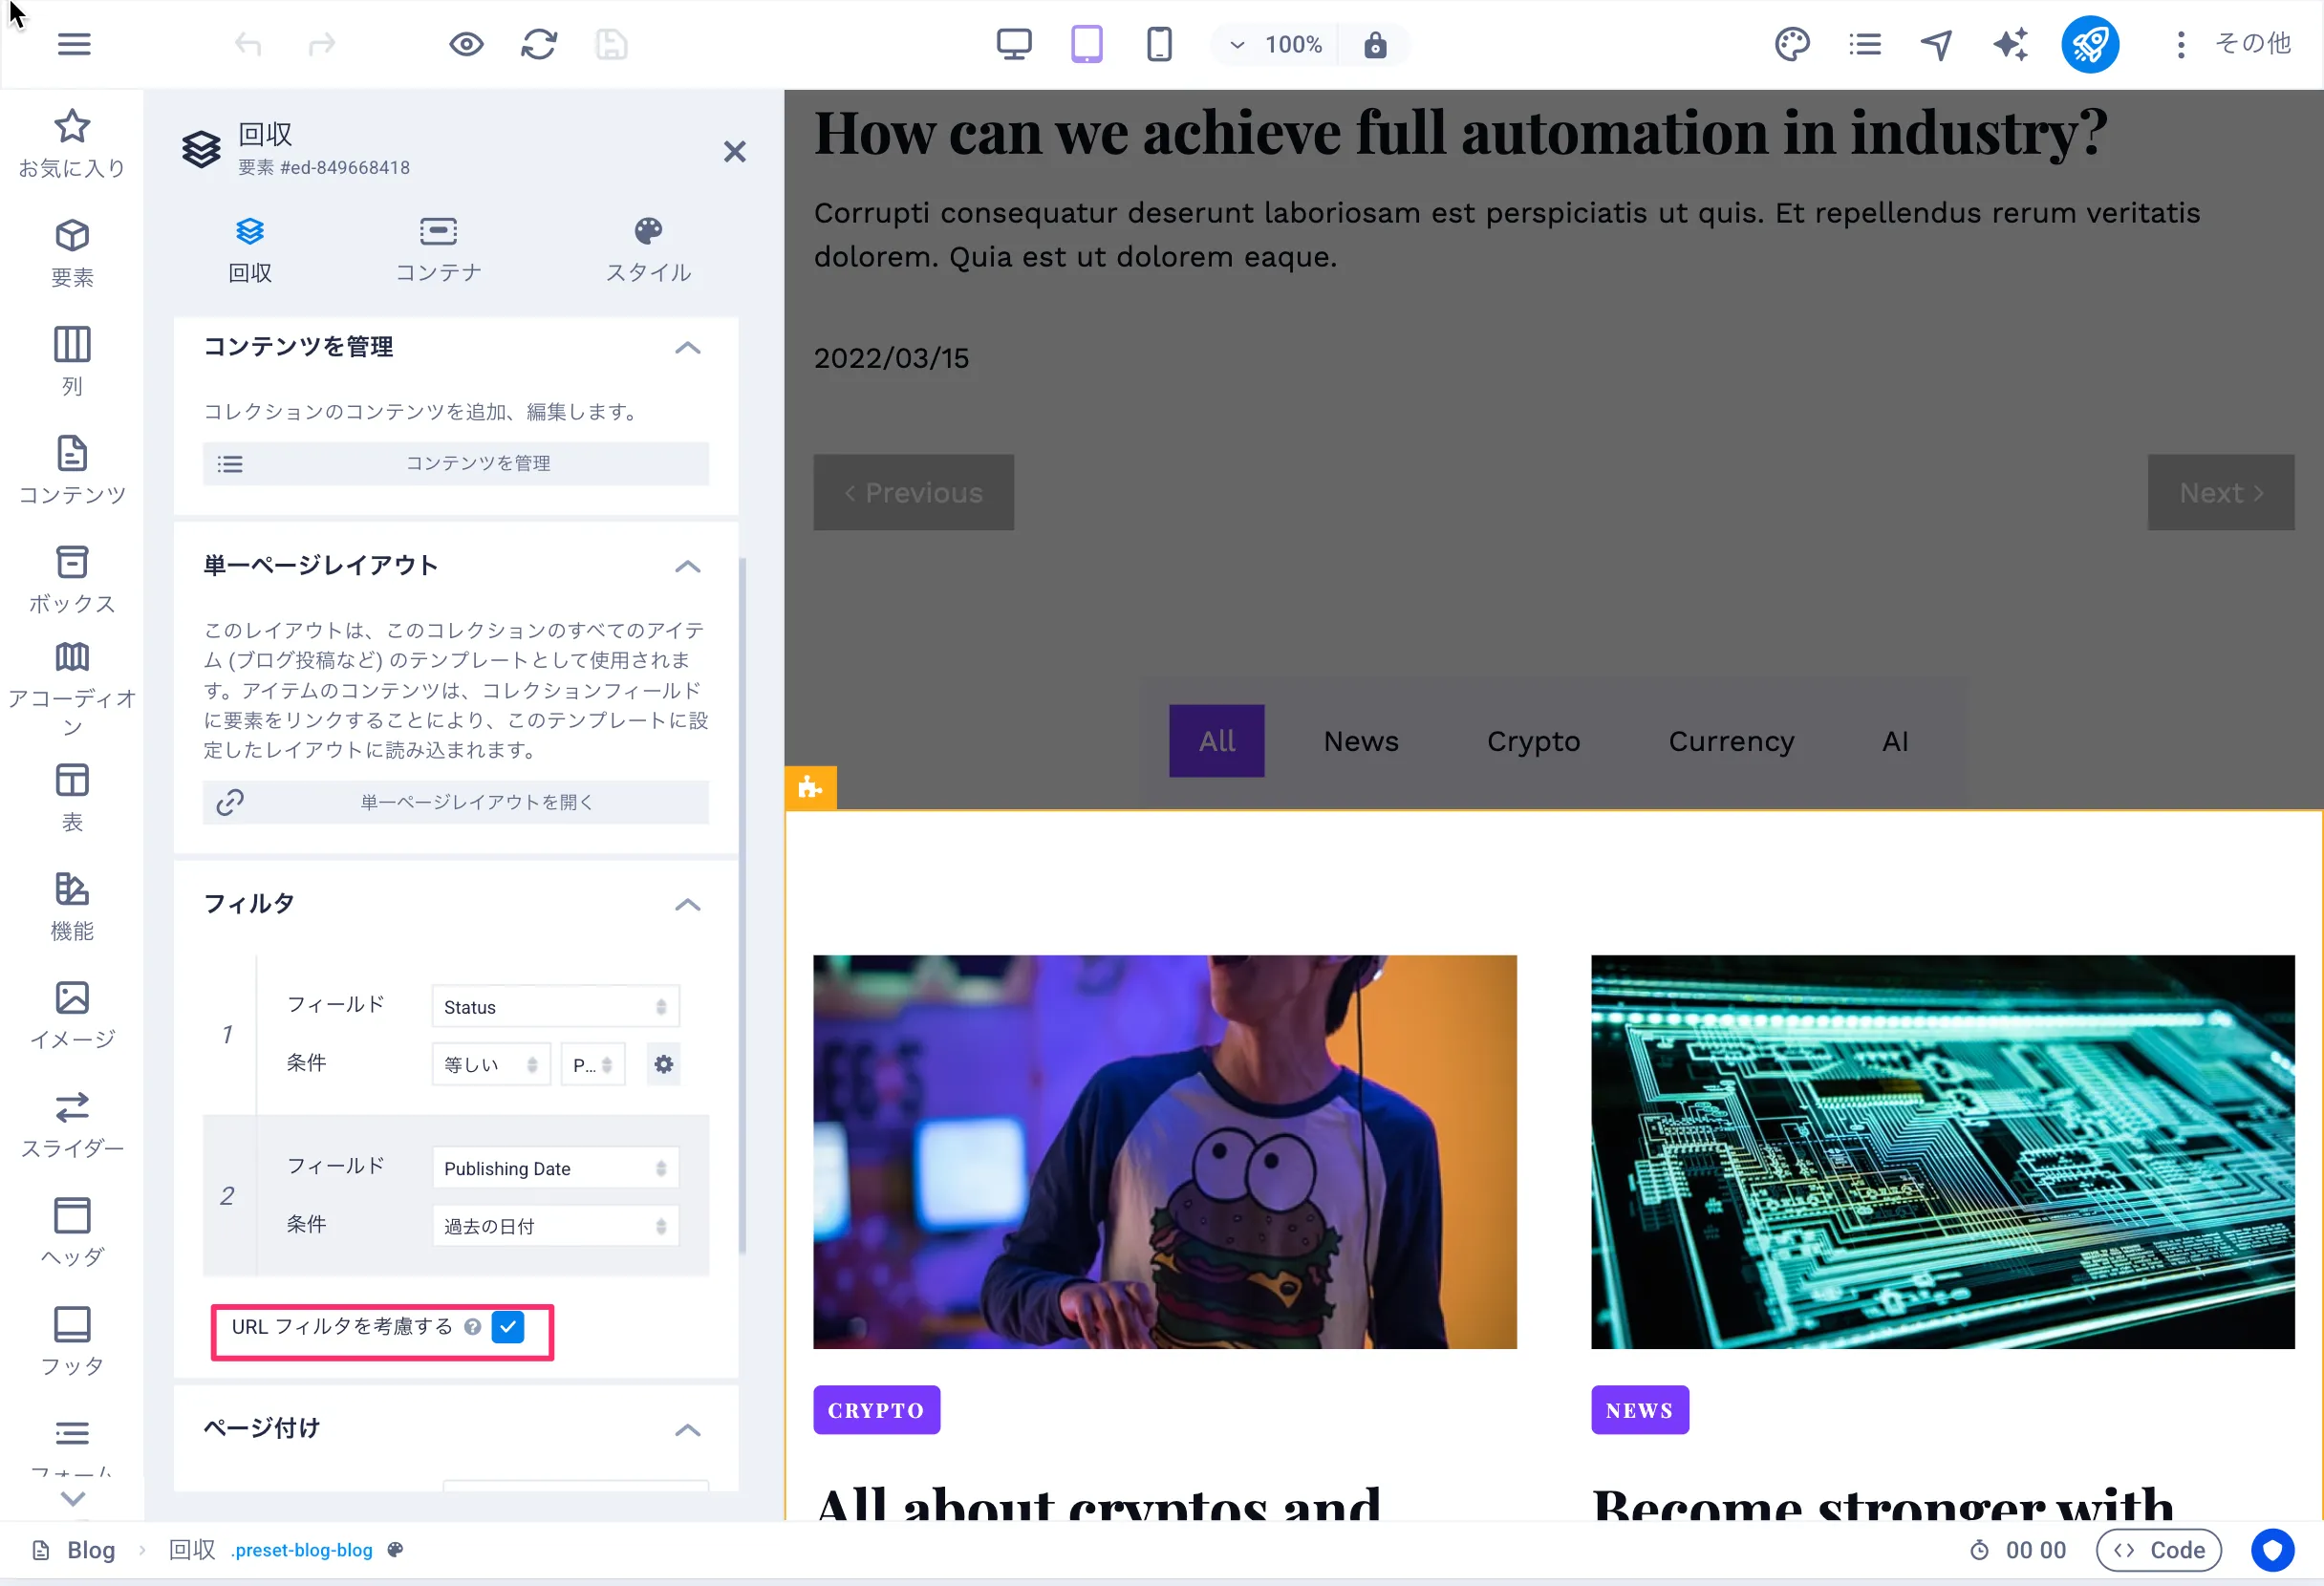Screen dimensions: 2324x1586
Task: Switch to desktop viewport icon
Action: point(1014,44)
